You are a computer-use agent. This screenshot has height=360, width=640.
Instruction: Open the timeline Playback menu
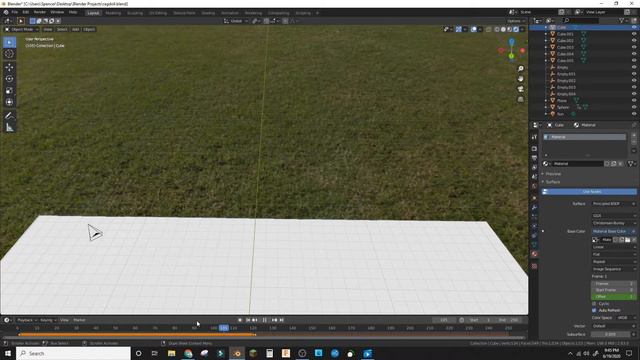tap(26, 320)
